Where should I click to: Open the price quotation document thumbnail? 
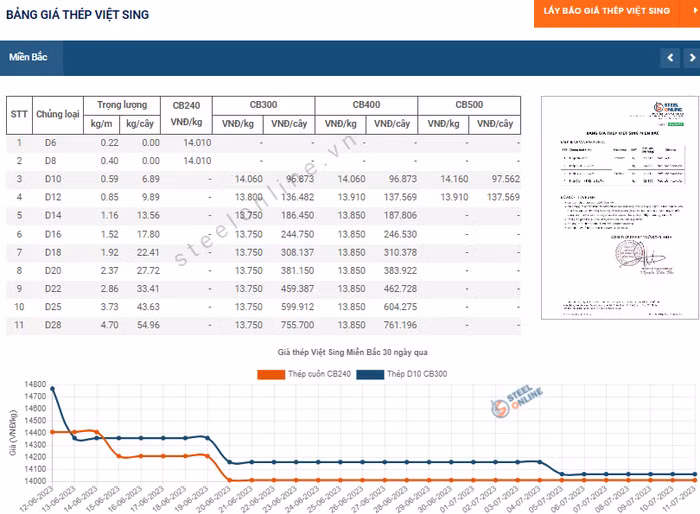tap(612, 208)
